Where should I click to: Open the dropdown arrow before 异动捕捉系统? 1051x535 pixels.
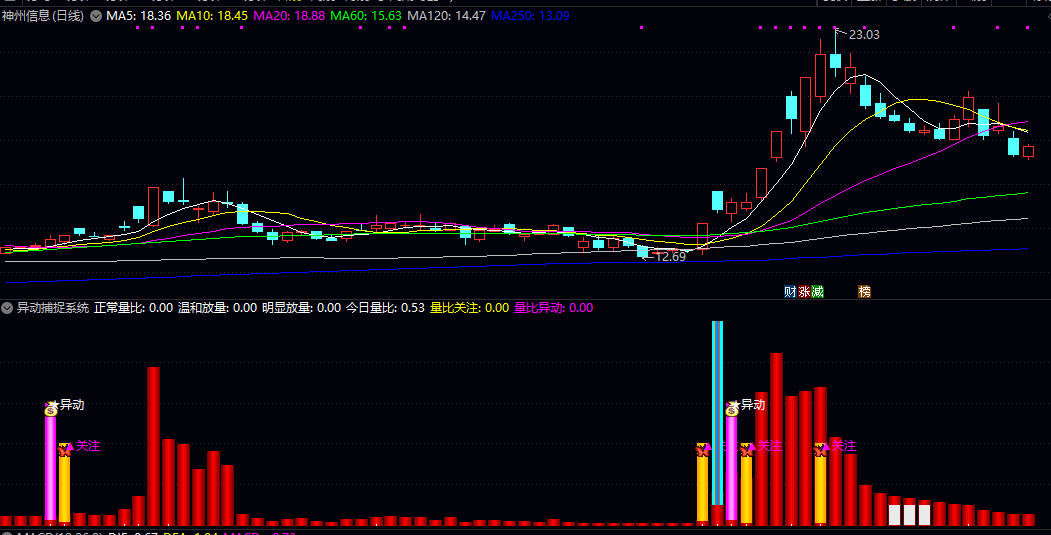point(7,308)
